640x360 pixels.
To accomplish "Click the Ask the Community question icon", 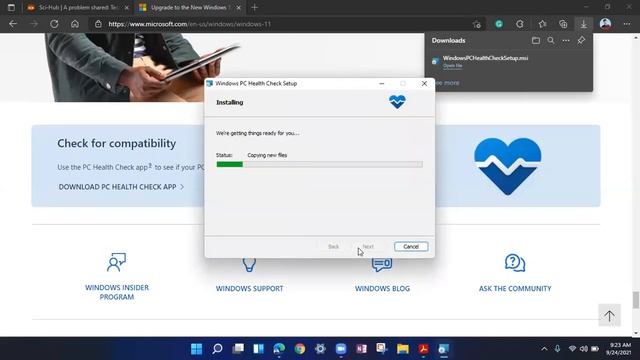I will tap(515, 262).
